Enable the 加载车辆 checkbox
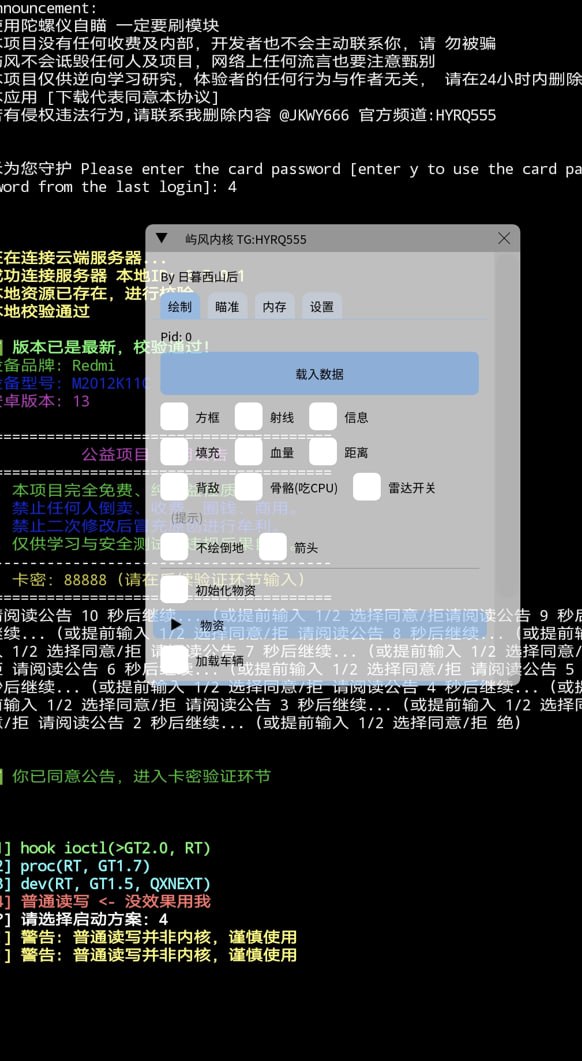Image resolution: width=582 pixels, height=1061 pixels. [174, 660]
